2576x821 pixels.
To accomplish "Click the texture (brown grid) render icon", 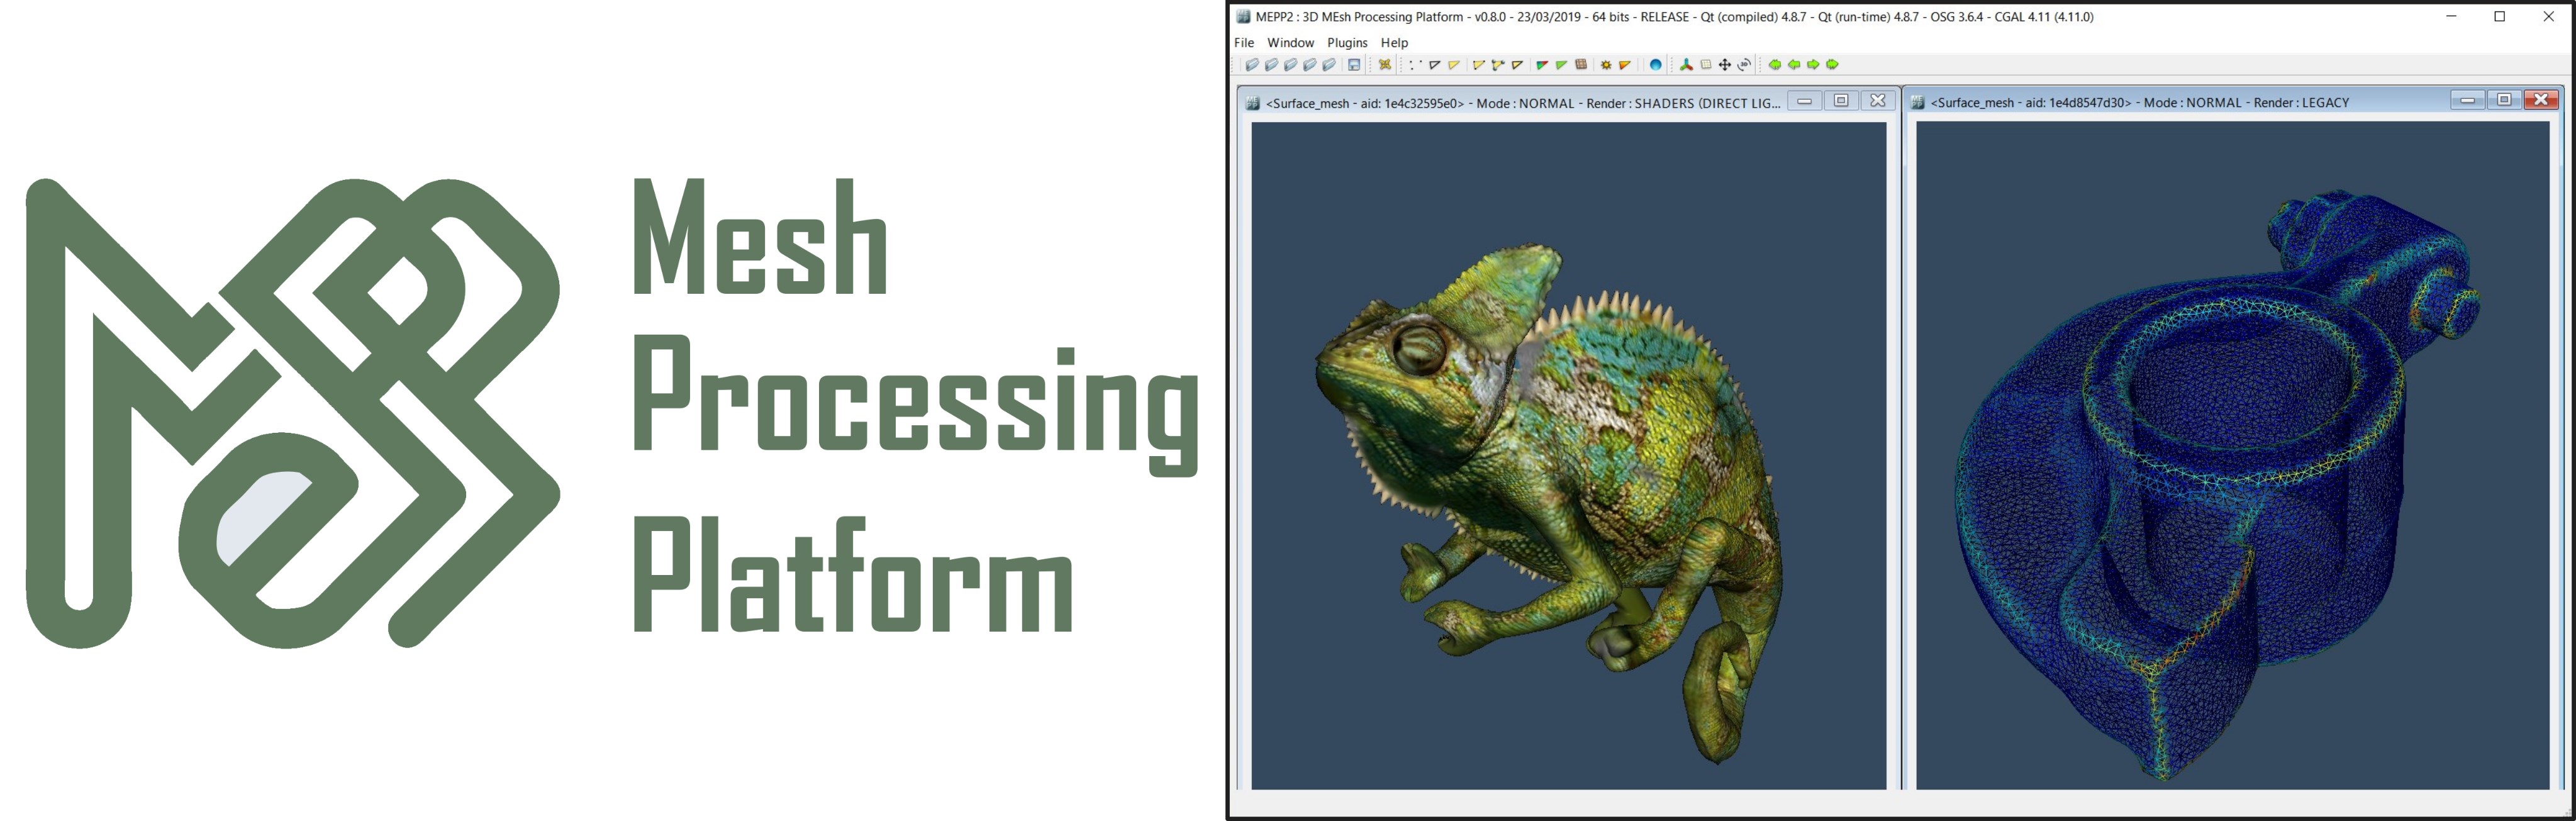I will tap(1581, 65).
